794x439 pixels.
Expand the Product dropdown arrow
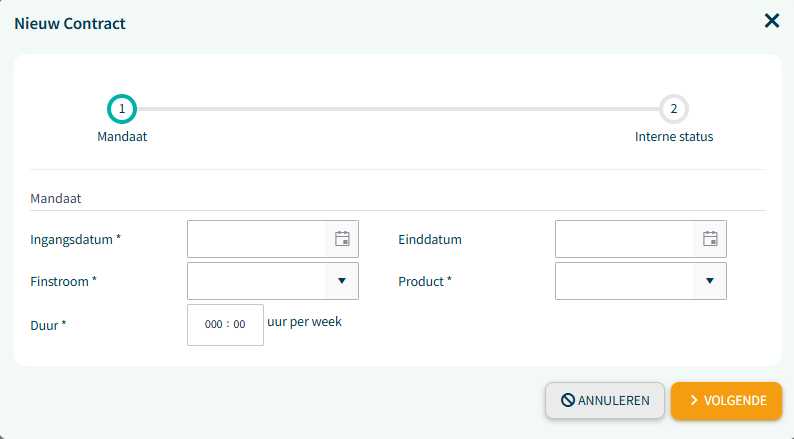[x=710, y=281]
